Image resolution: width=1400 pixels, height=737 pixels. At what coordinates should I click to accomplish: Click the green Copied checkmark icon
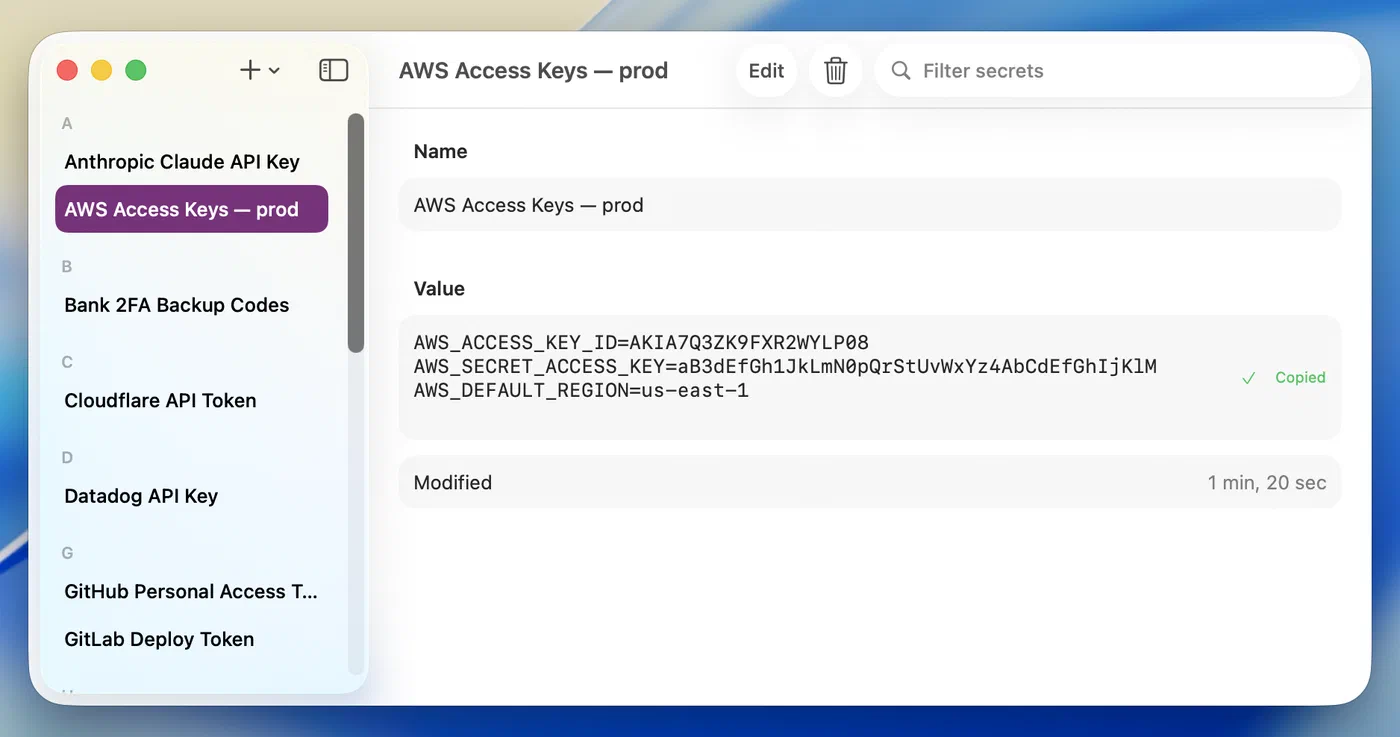coord(1248,378)
